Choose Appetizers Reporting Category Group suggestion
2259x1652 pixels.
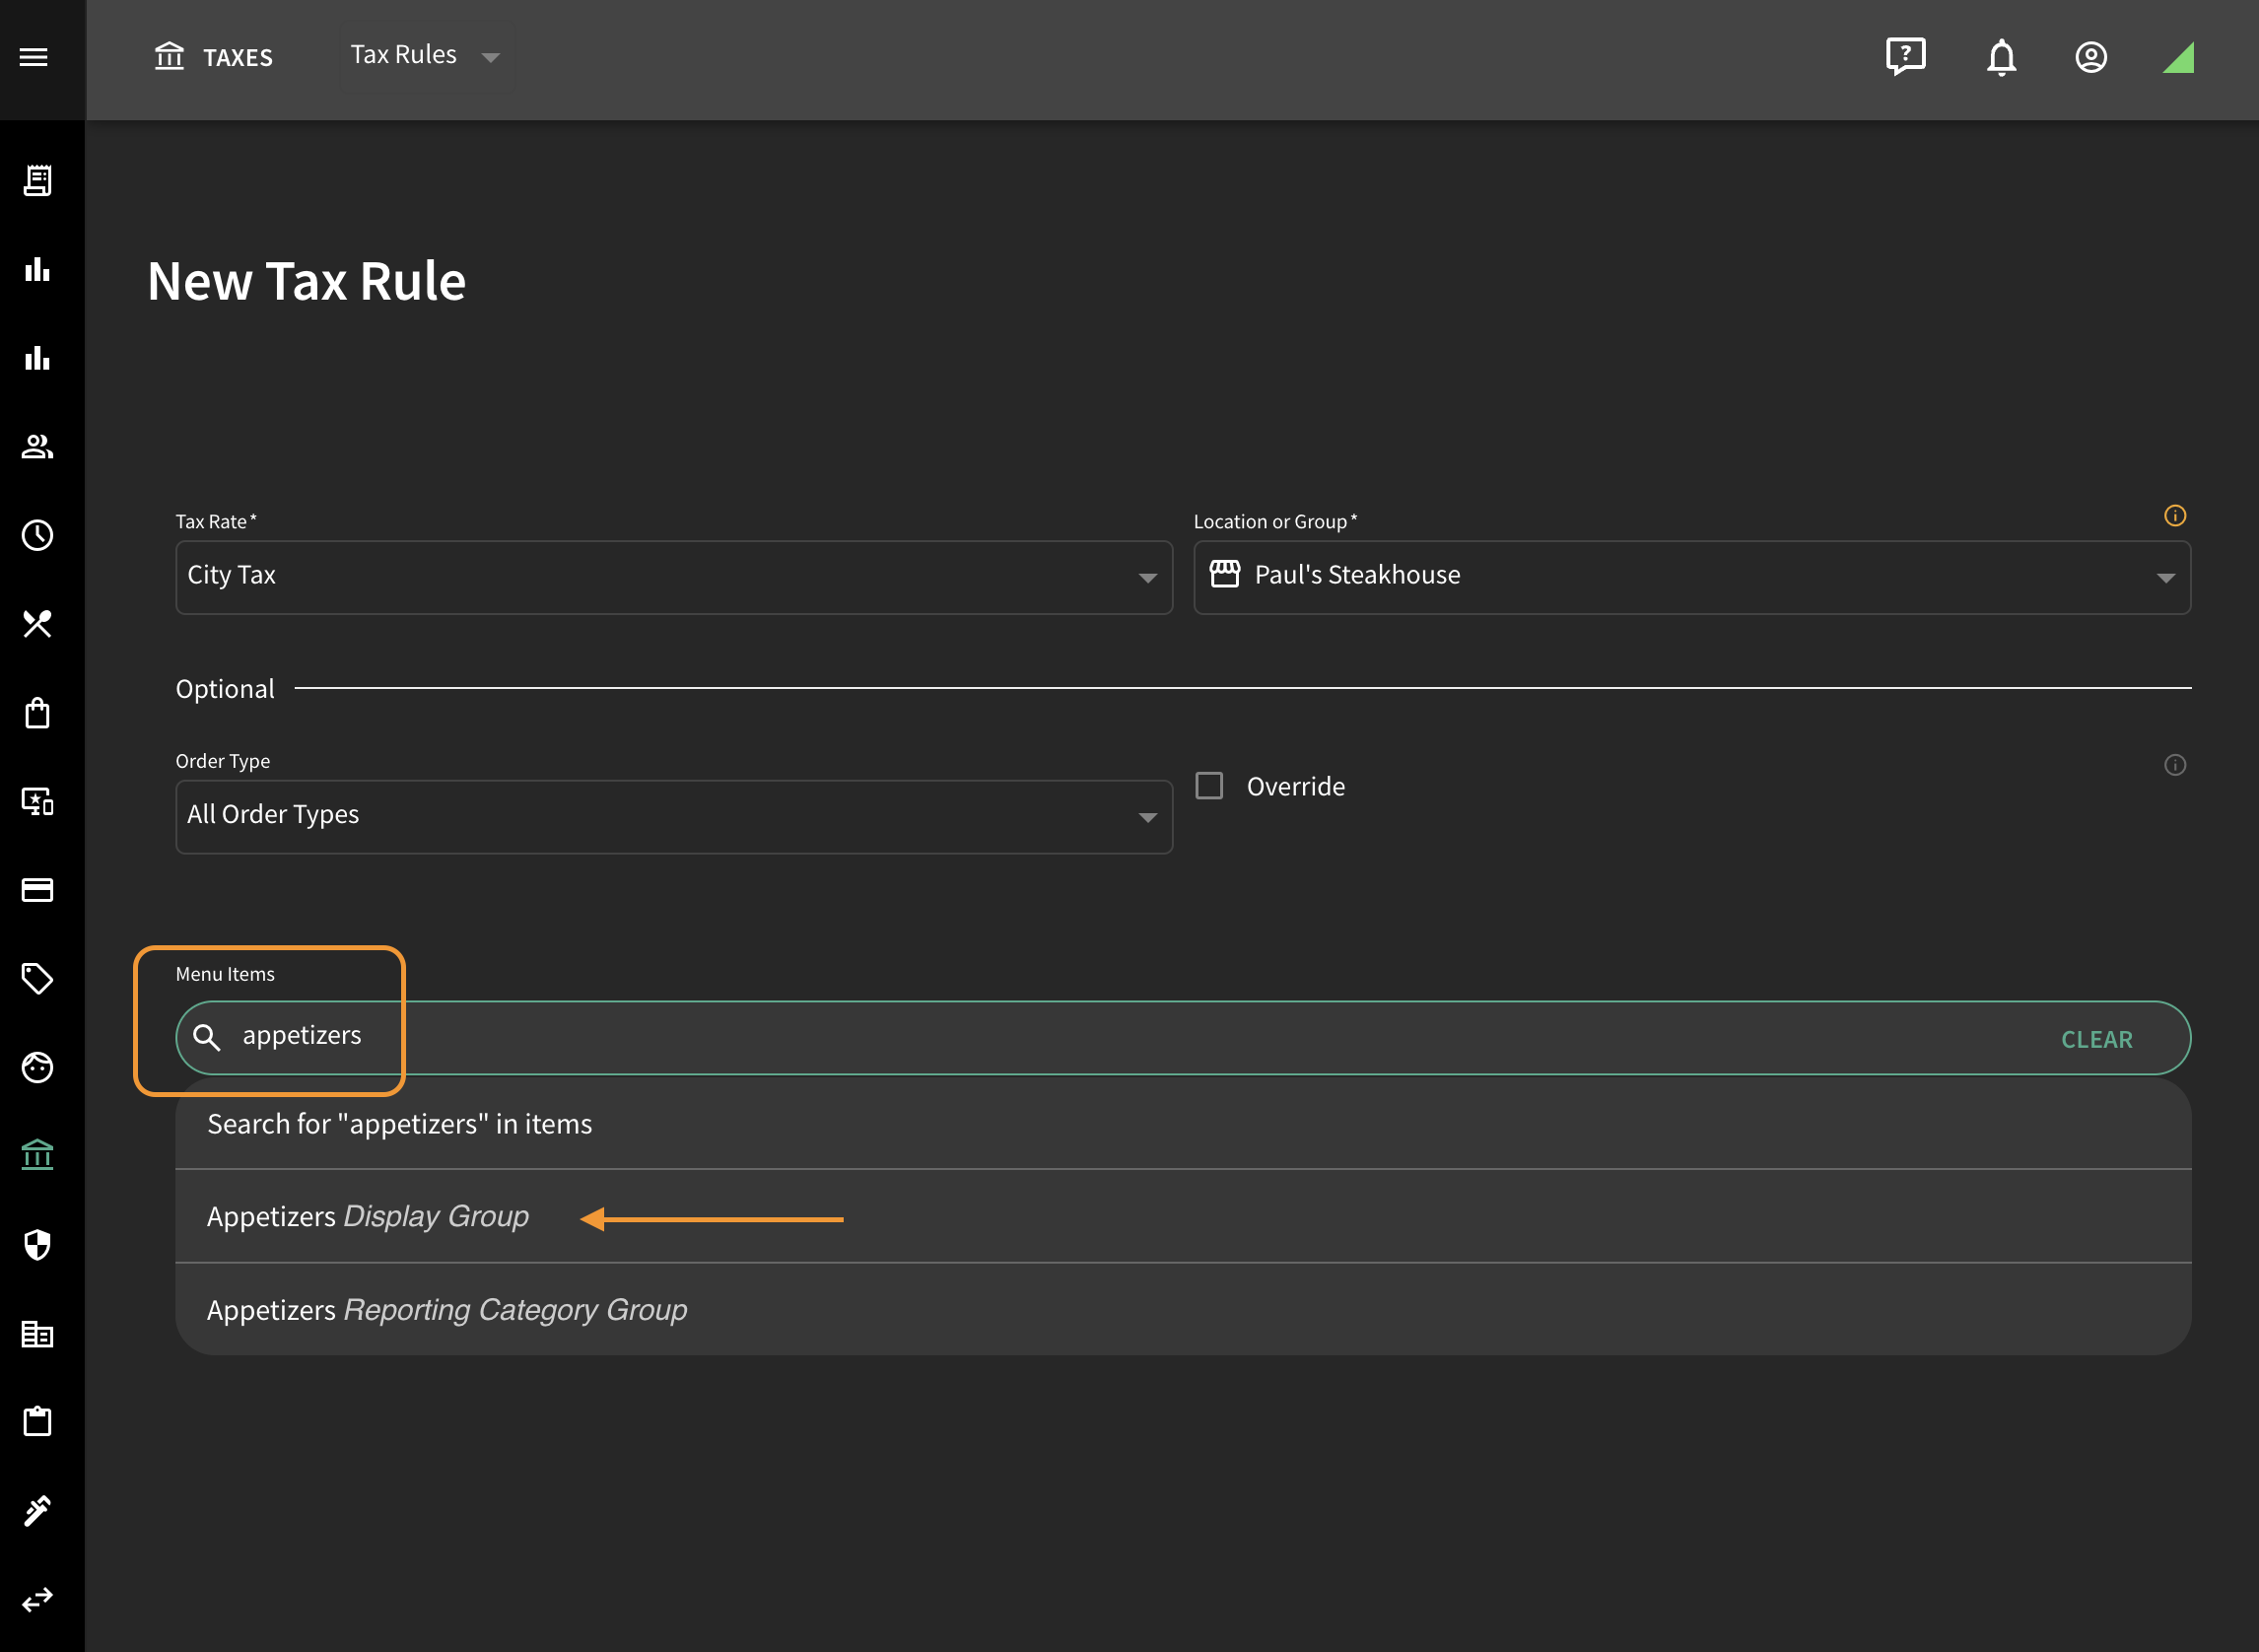1183,1310
